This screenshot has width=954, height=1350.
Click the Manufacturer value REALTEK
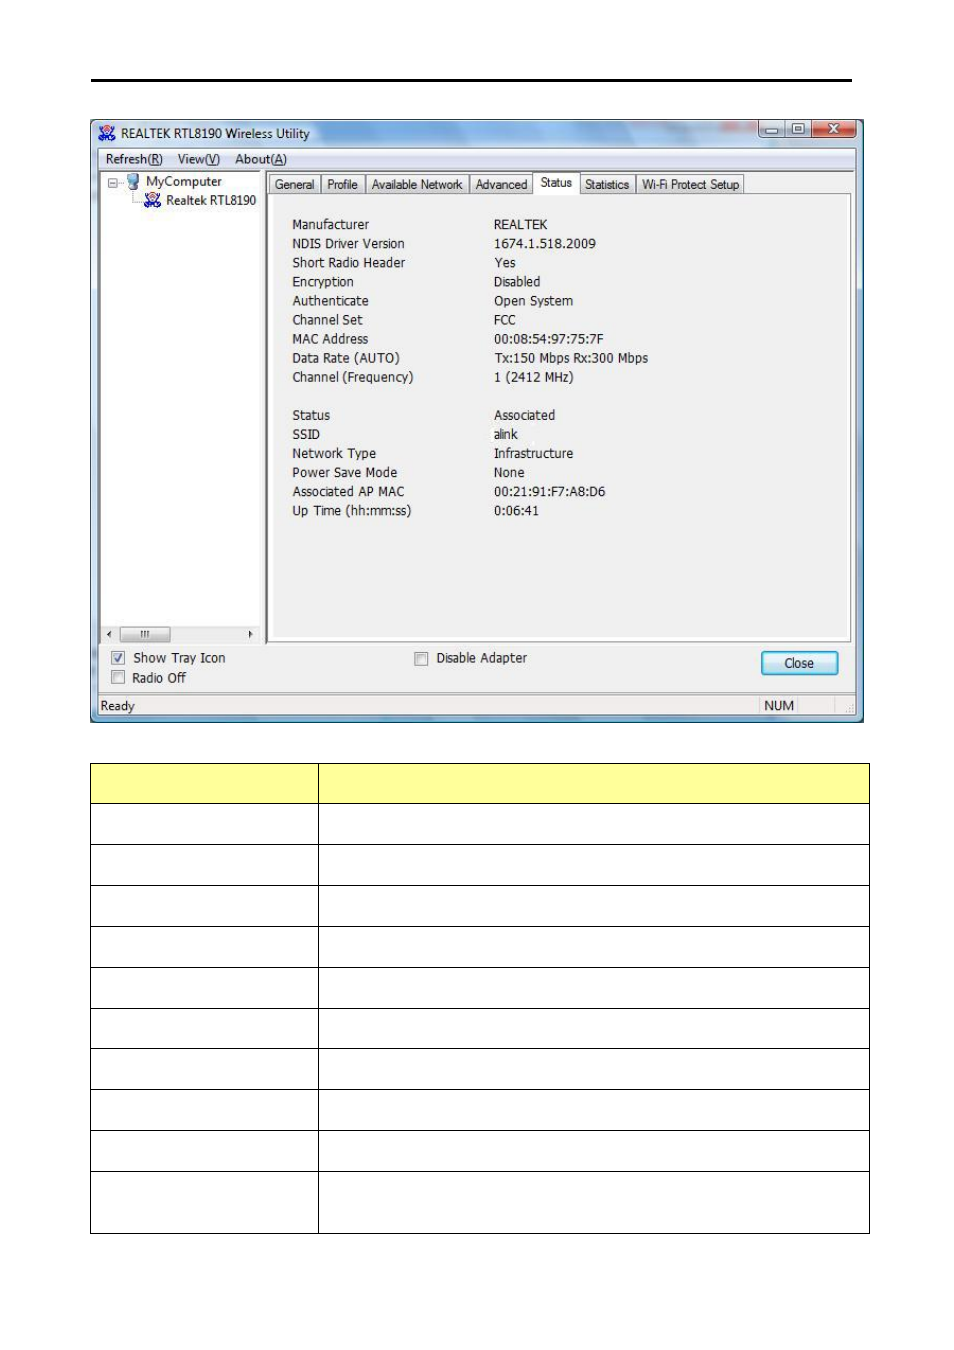520,225
